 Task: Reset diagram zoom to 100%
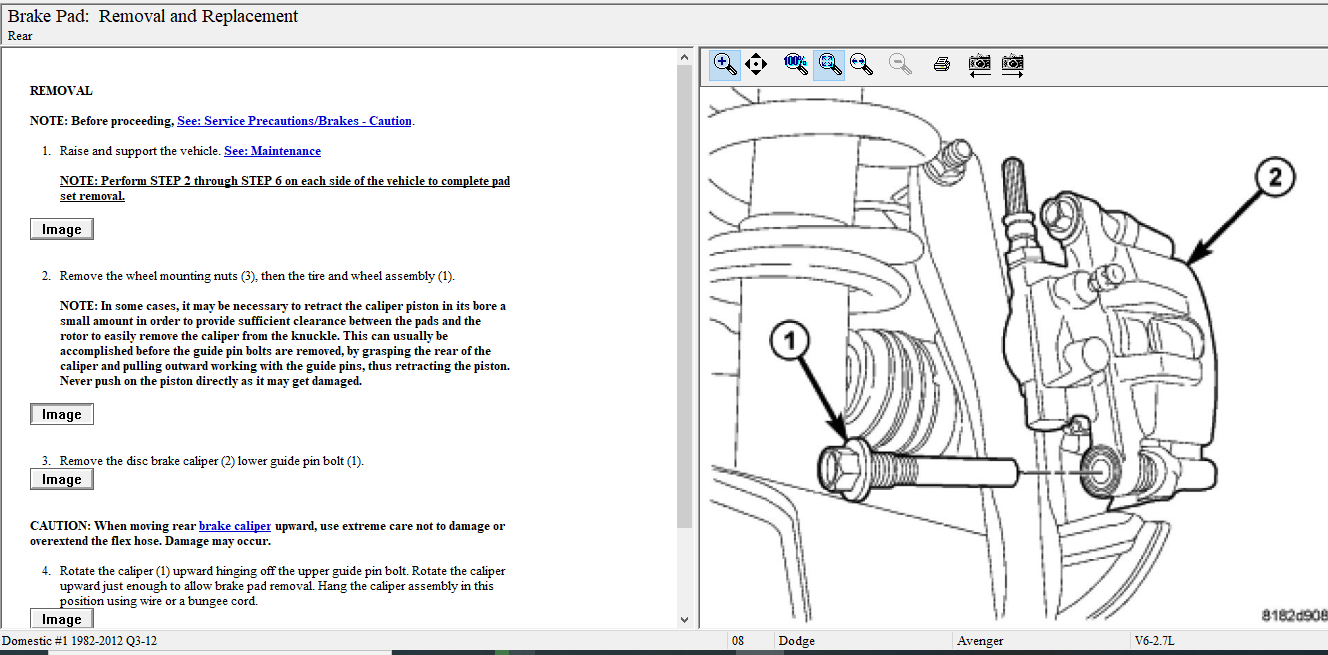pyautogui.click(x=796, y=65)
